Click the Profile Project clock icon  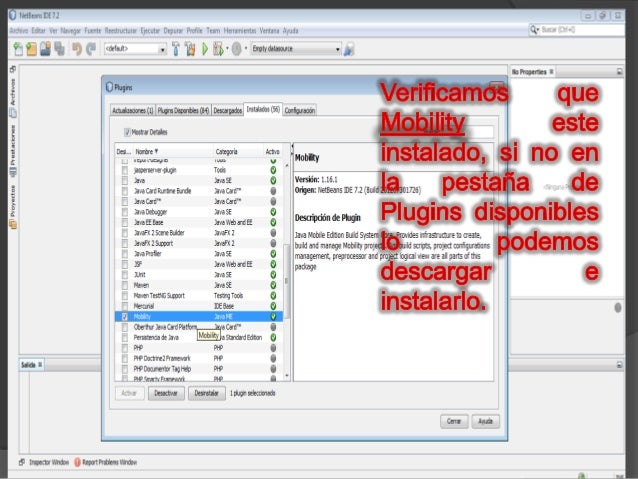pos(237,49)
